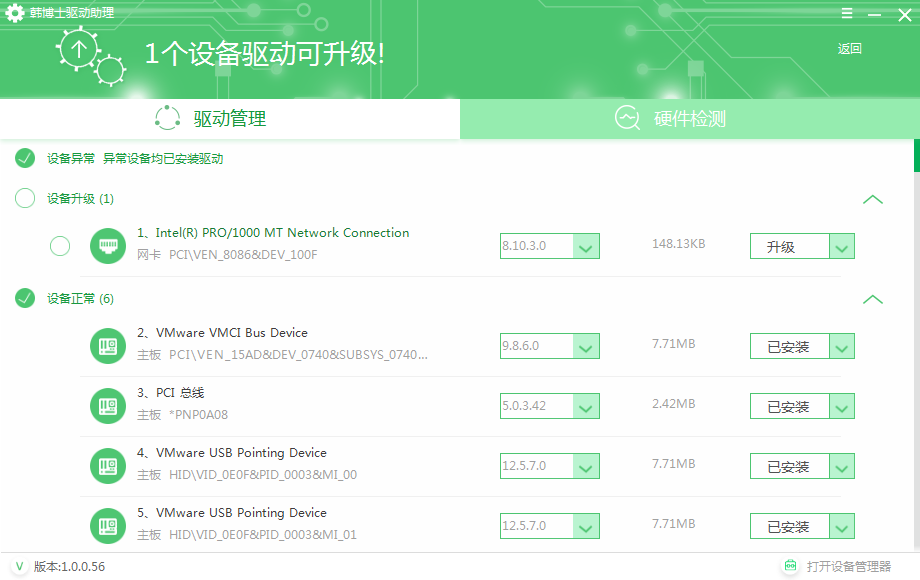The width and height of the screenshot is (920, 580).
Task: Click the 返回 link in header
Action: click(x=849, y=49)
